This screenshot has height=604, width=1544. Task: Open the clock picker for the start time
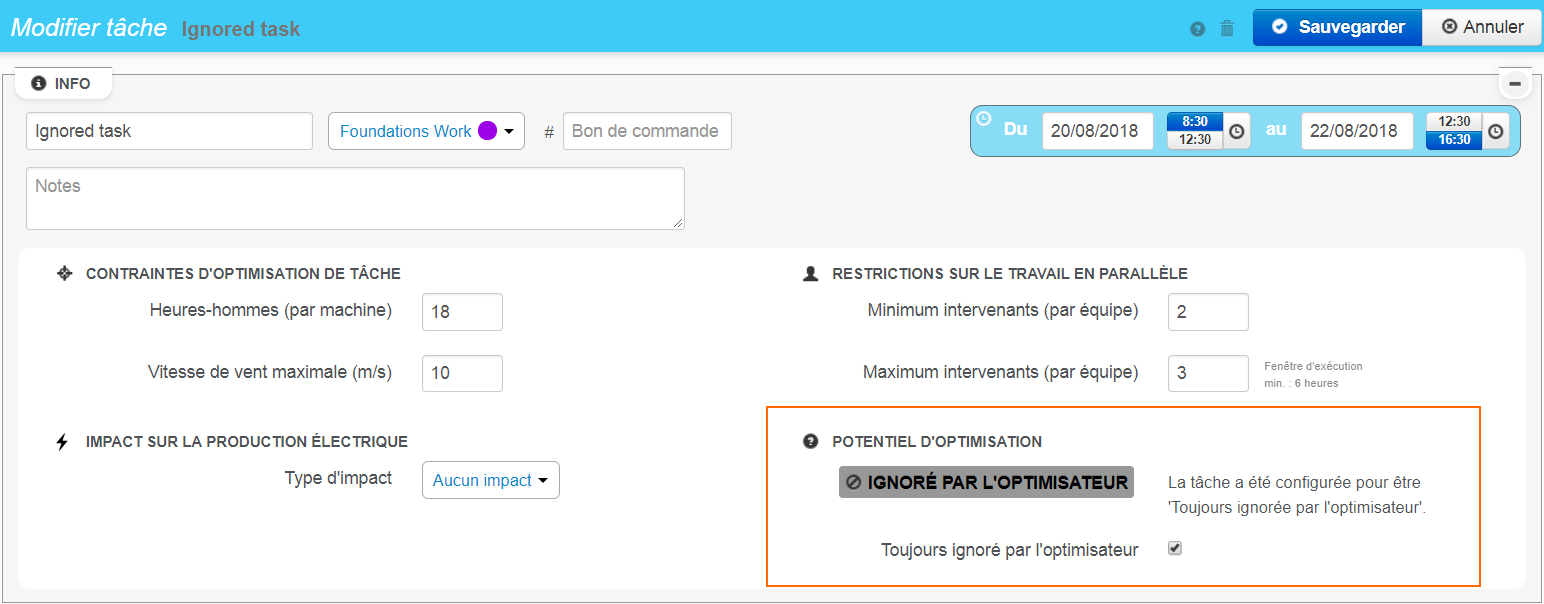(x=1236, y=130)
